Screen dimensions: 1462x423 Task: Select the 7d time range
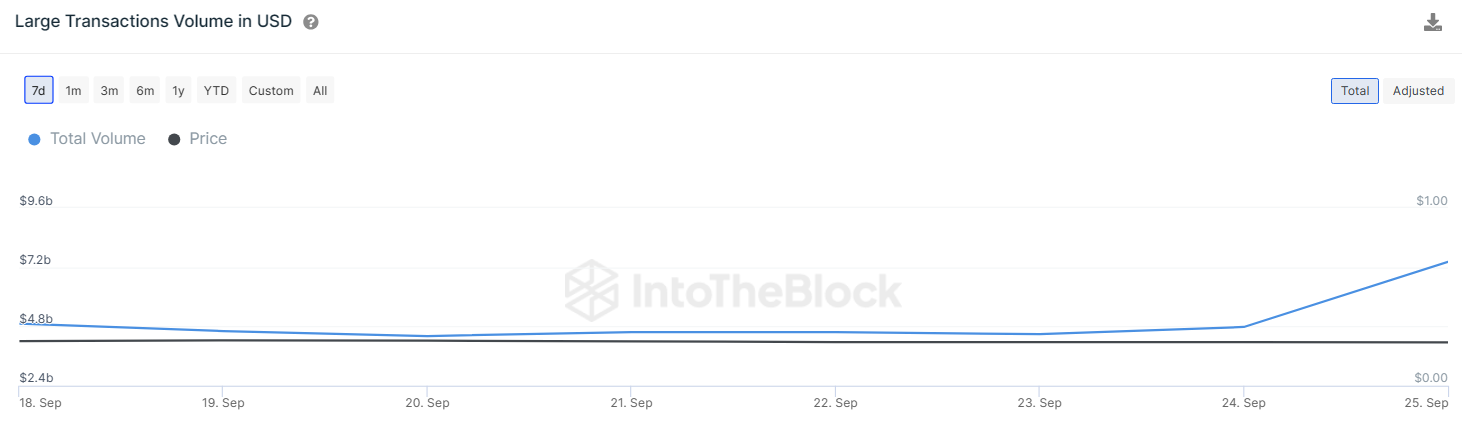click(x=39, y=90)
